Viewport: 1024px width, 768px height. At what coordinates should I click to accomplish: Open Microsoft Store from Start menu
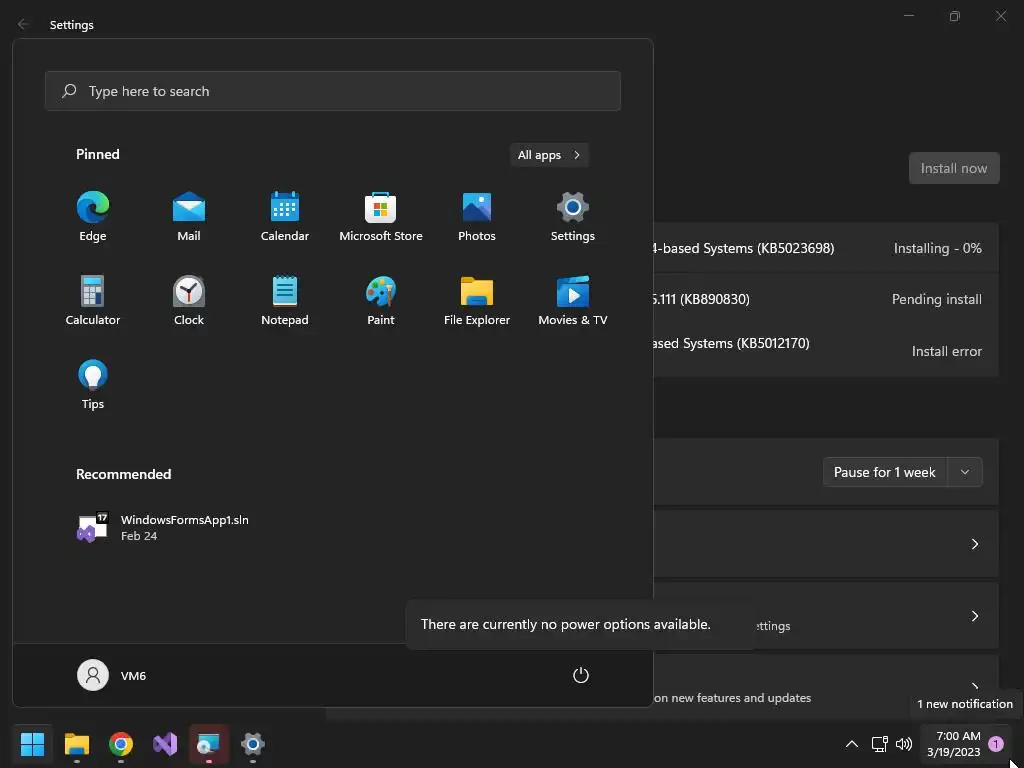click(x=381, y=217)
